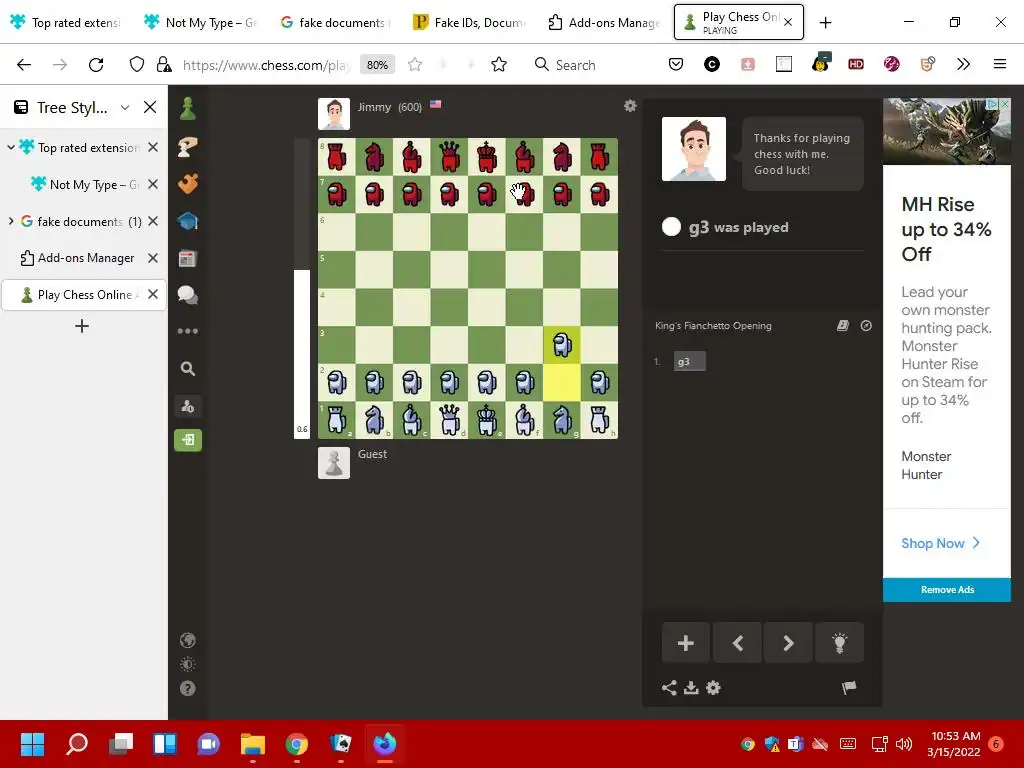Open the Firefox hamburger menu
Viewport: 1024px width, 768px height.
coord(1000,65)
